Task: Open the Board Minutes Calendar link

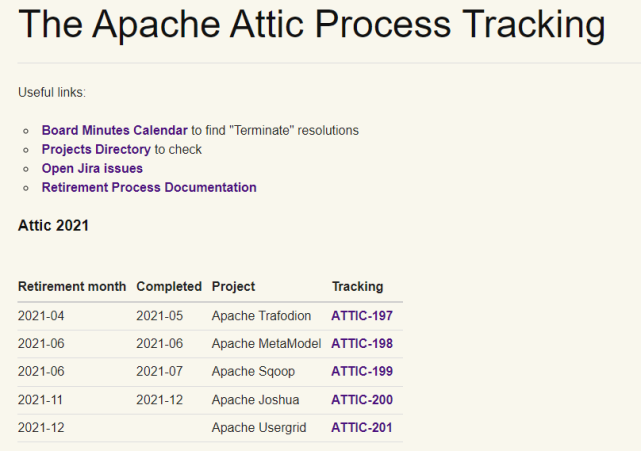Action: 114,131
